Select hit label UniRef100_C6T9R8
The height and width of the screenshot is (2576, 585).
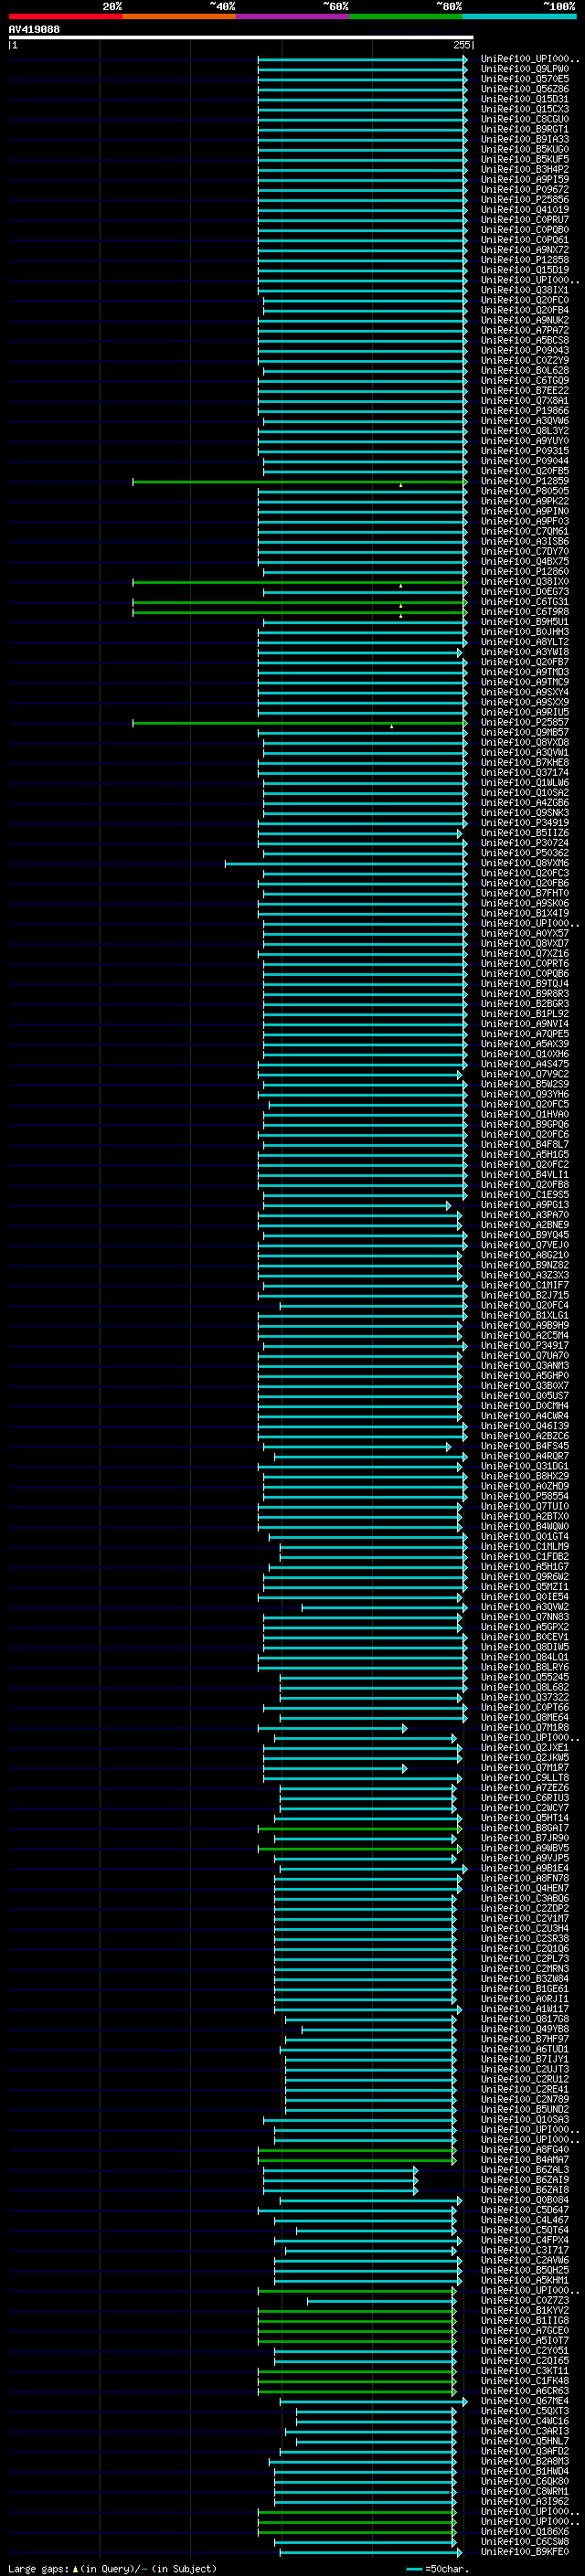(x=525, y=611)
